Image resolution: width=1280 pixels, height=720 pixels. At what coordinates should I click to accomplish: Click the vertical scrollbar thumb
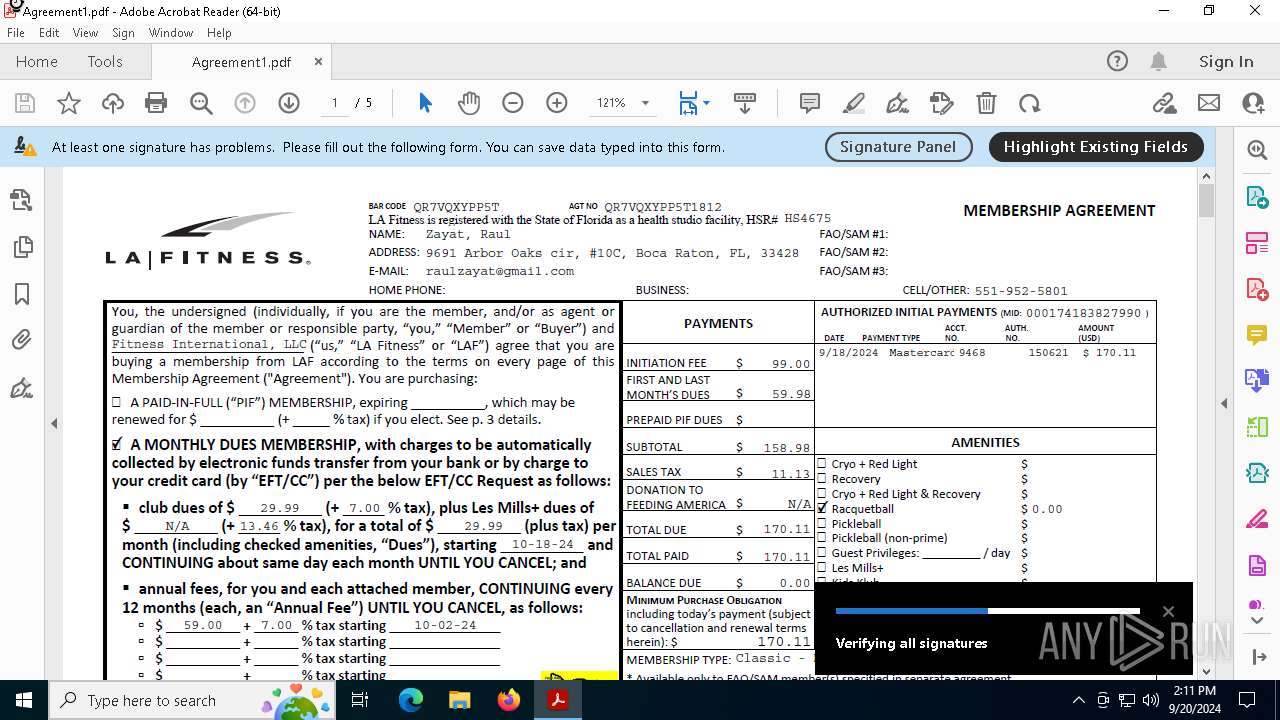point(1207,201)
